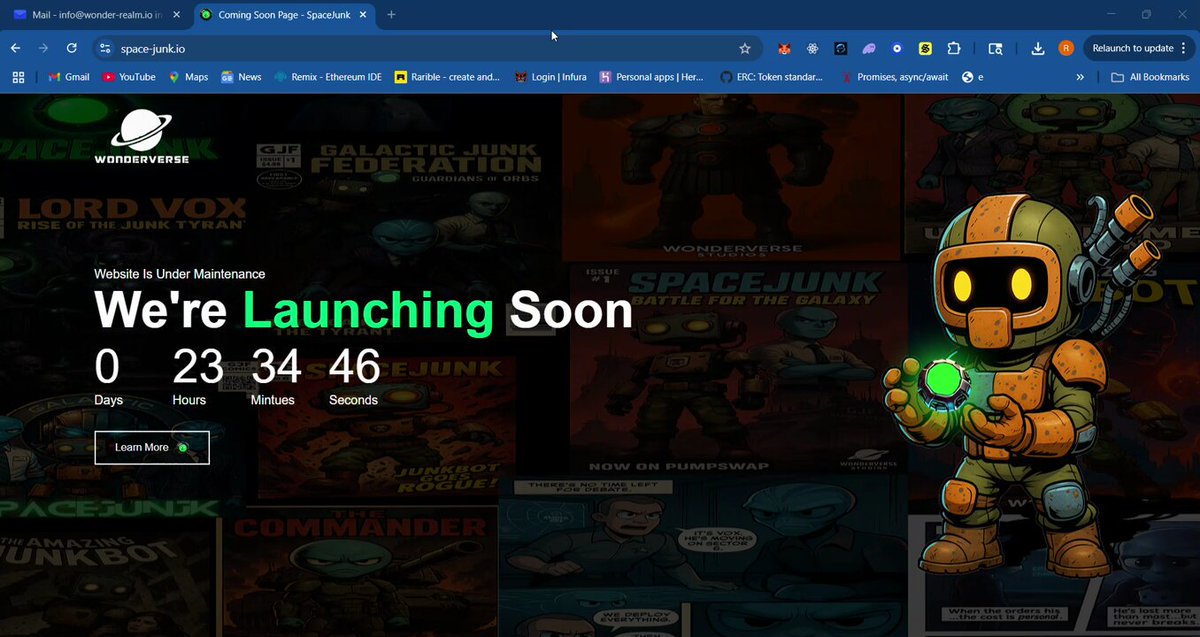Open the Maps bookmark

188,77
